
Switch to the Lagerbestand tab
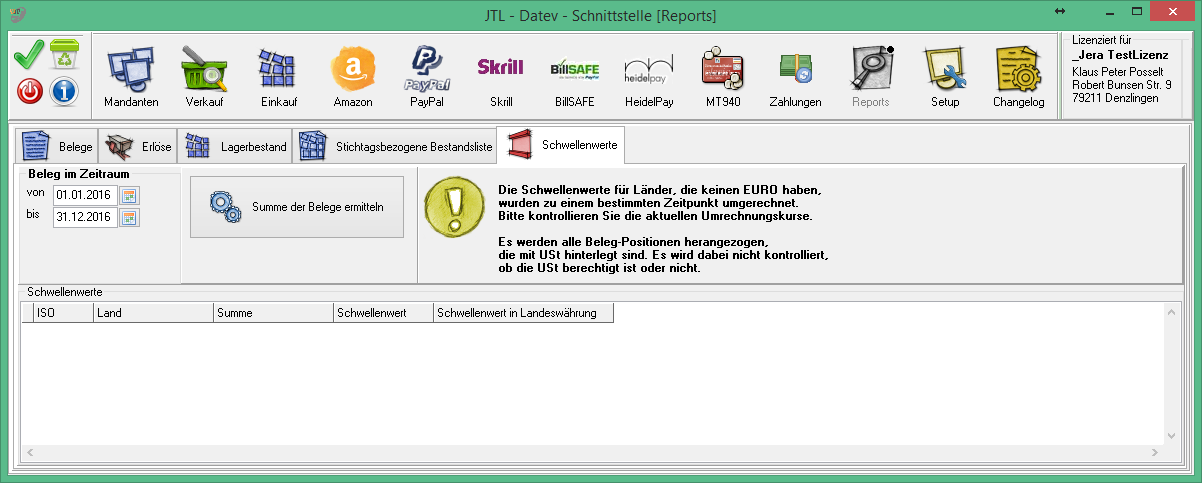(x=236, y=147)
